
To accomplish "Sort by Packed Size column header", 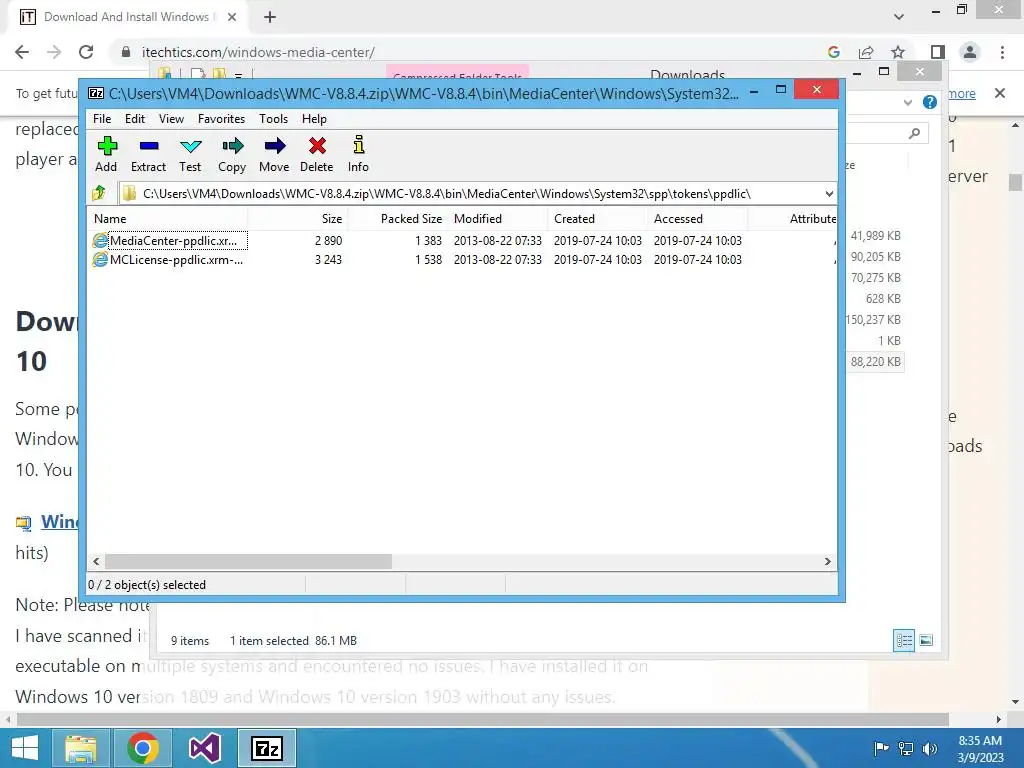I will [398, 219].
